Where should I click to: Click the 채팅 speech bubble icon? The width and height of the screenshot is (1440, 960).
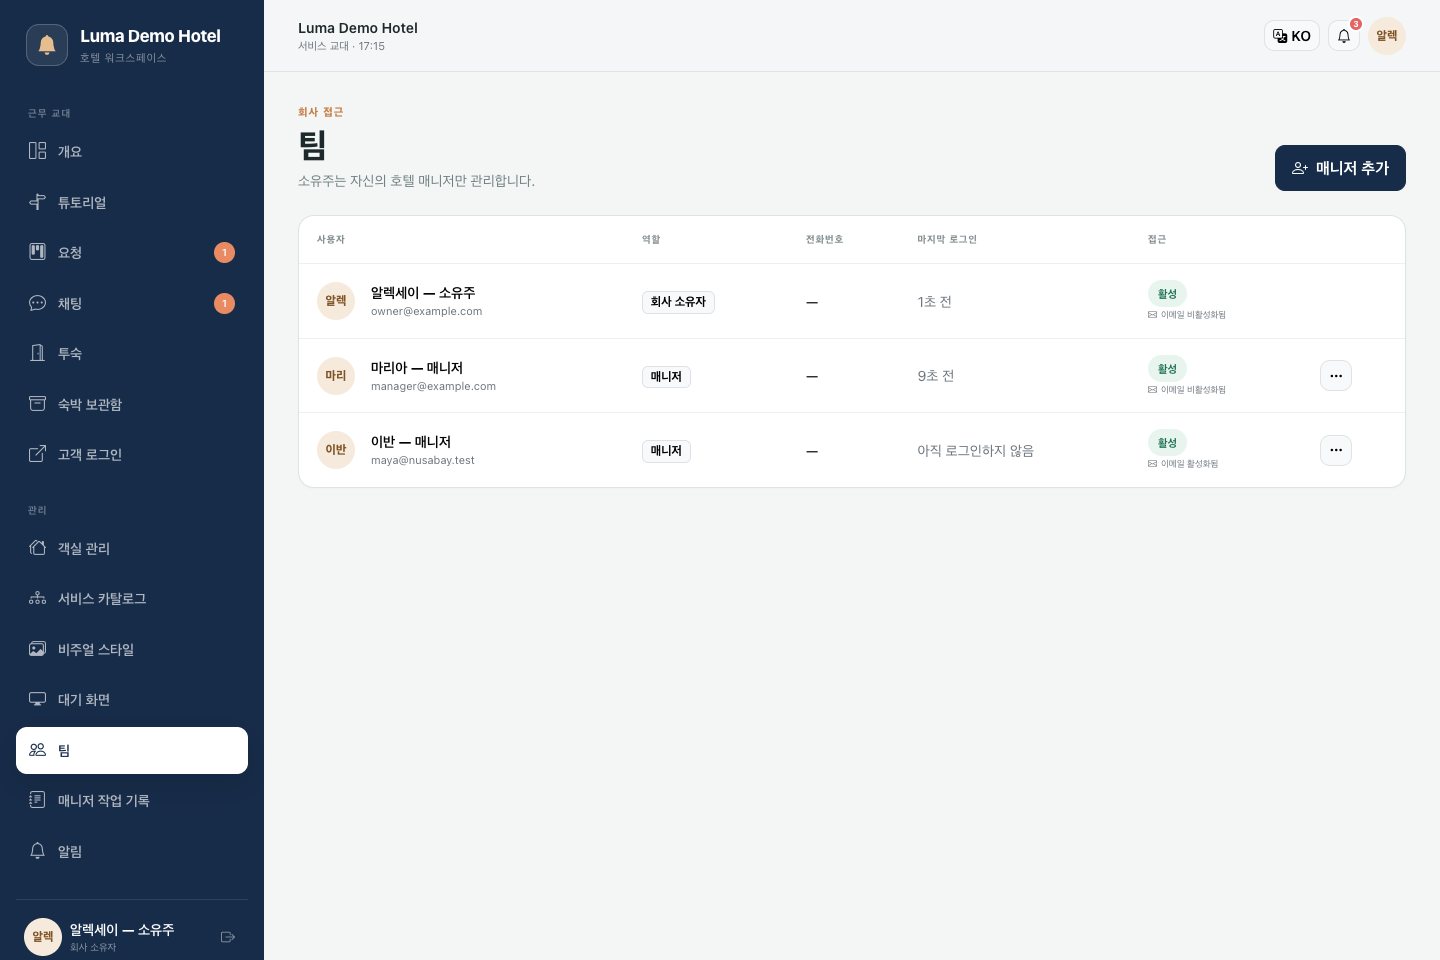tap(37, 303)
